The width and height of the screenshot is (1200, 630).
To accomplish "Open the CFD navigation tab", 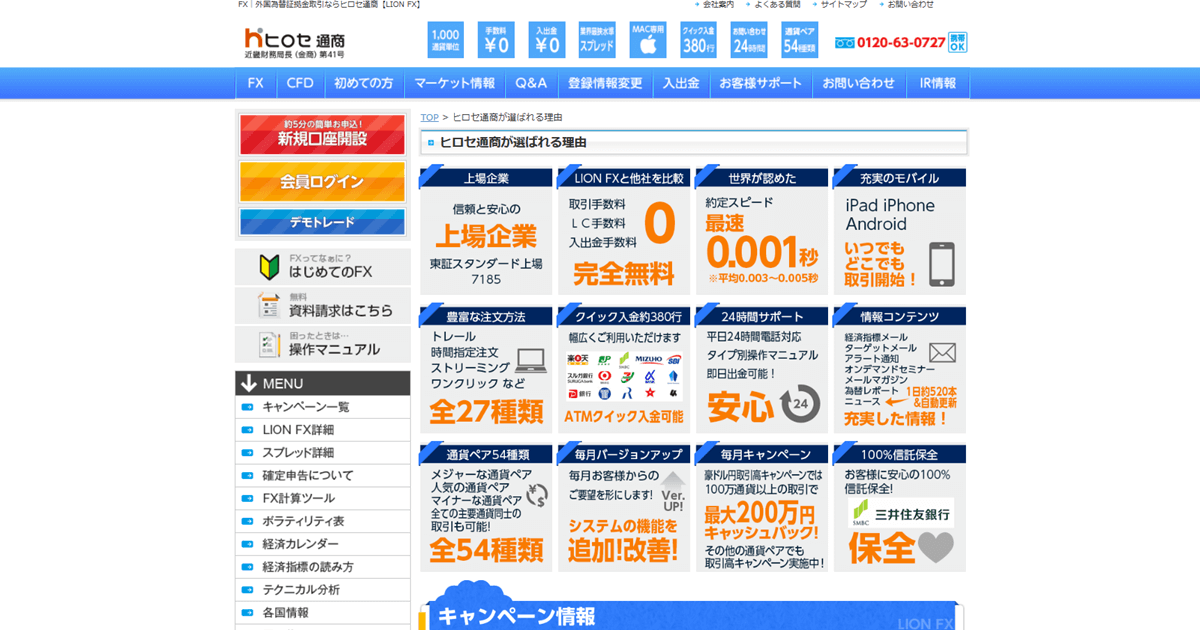I will [x=300, y=83].
